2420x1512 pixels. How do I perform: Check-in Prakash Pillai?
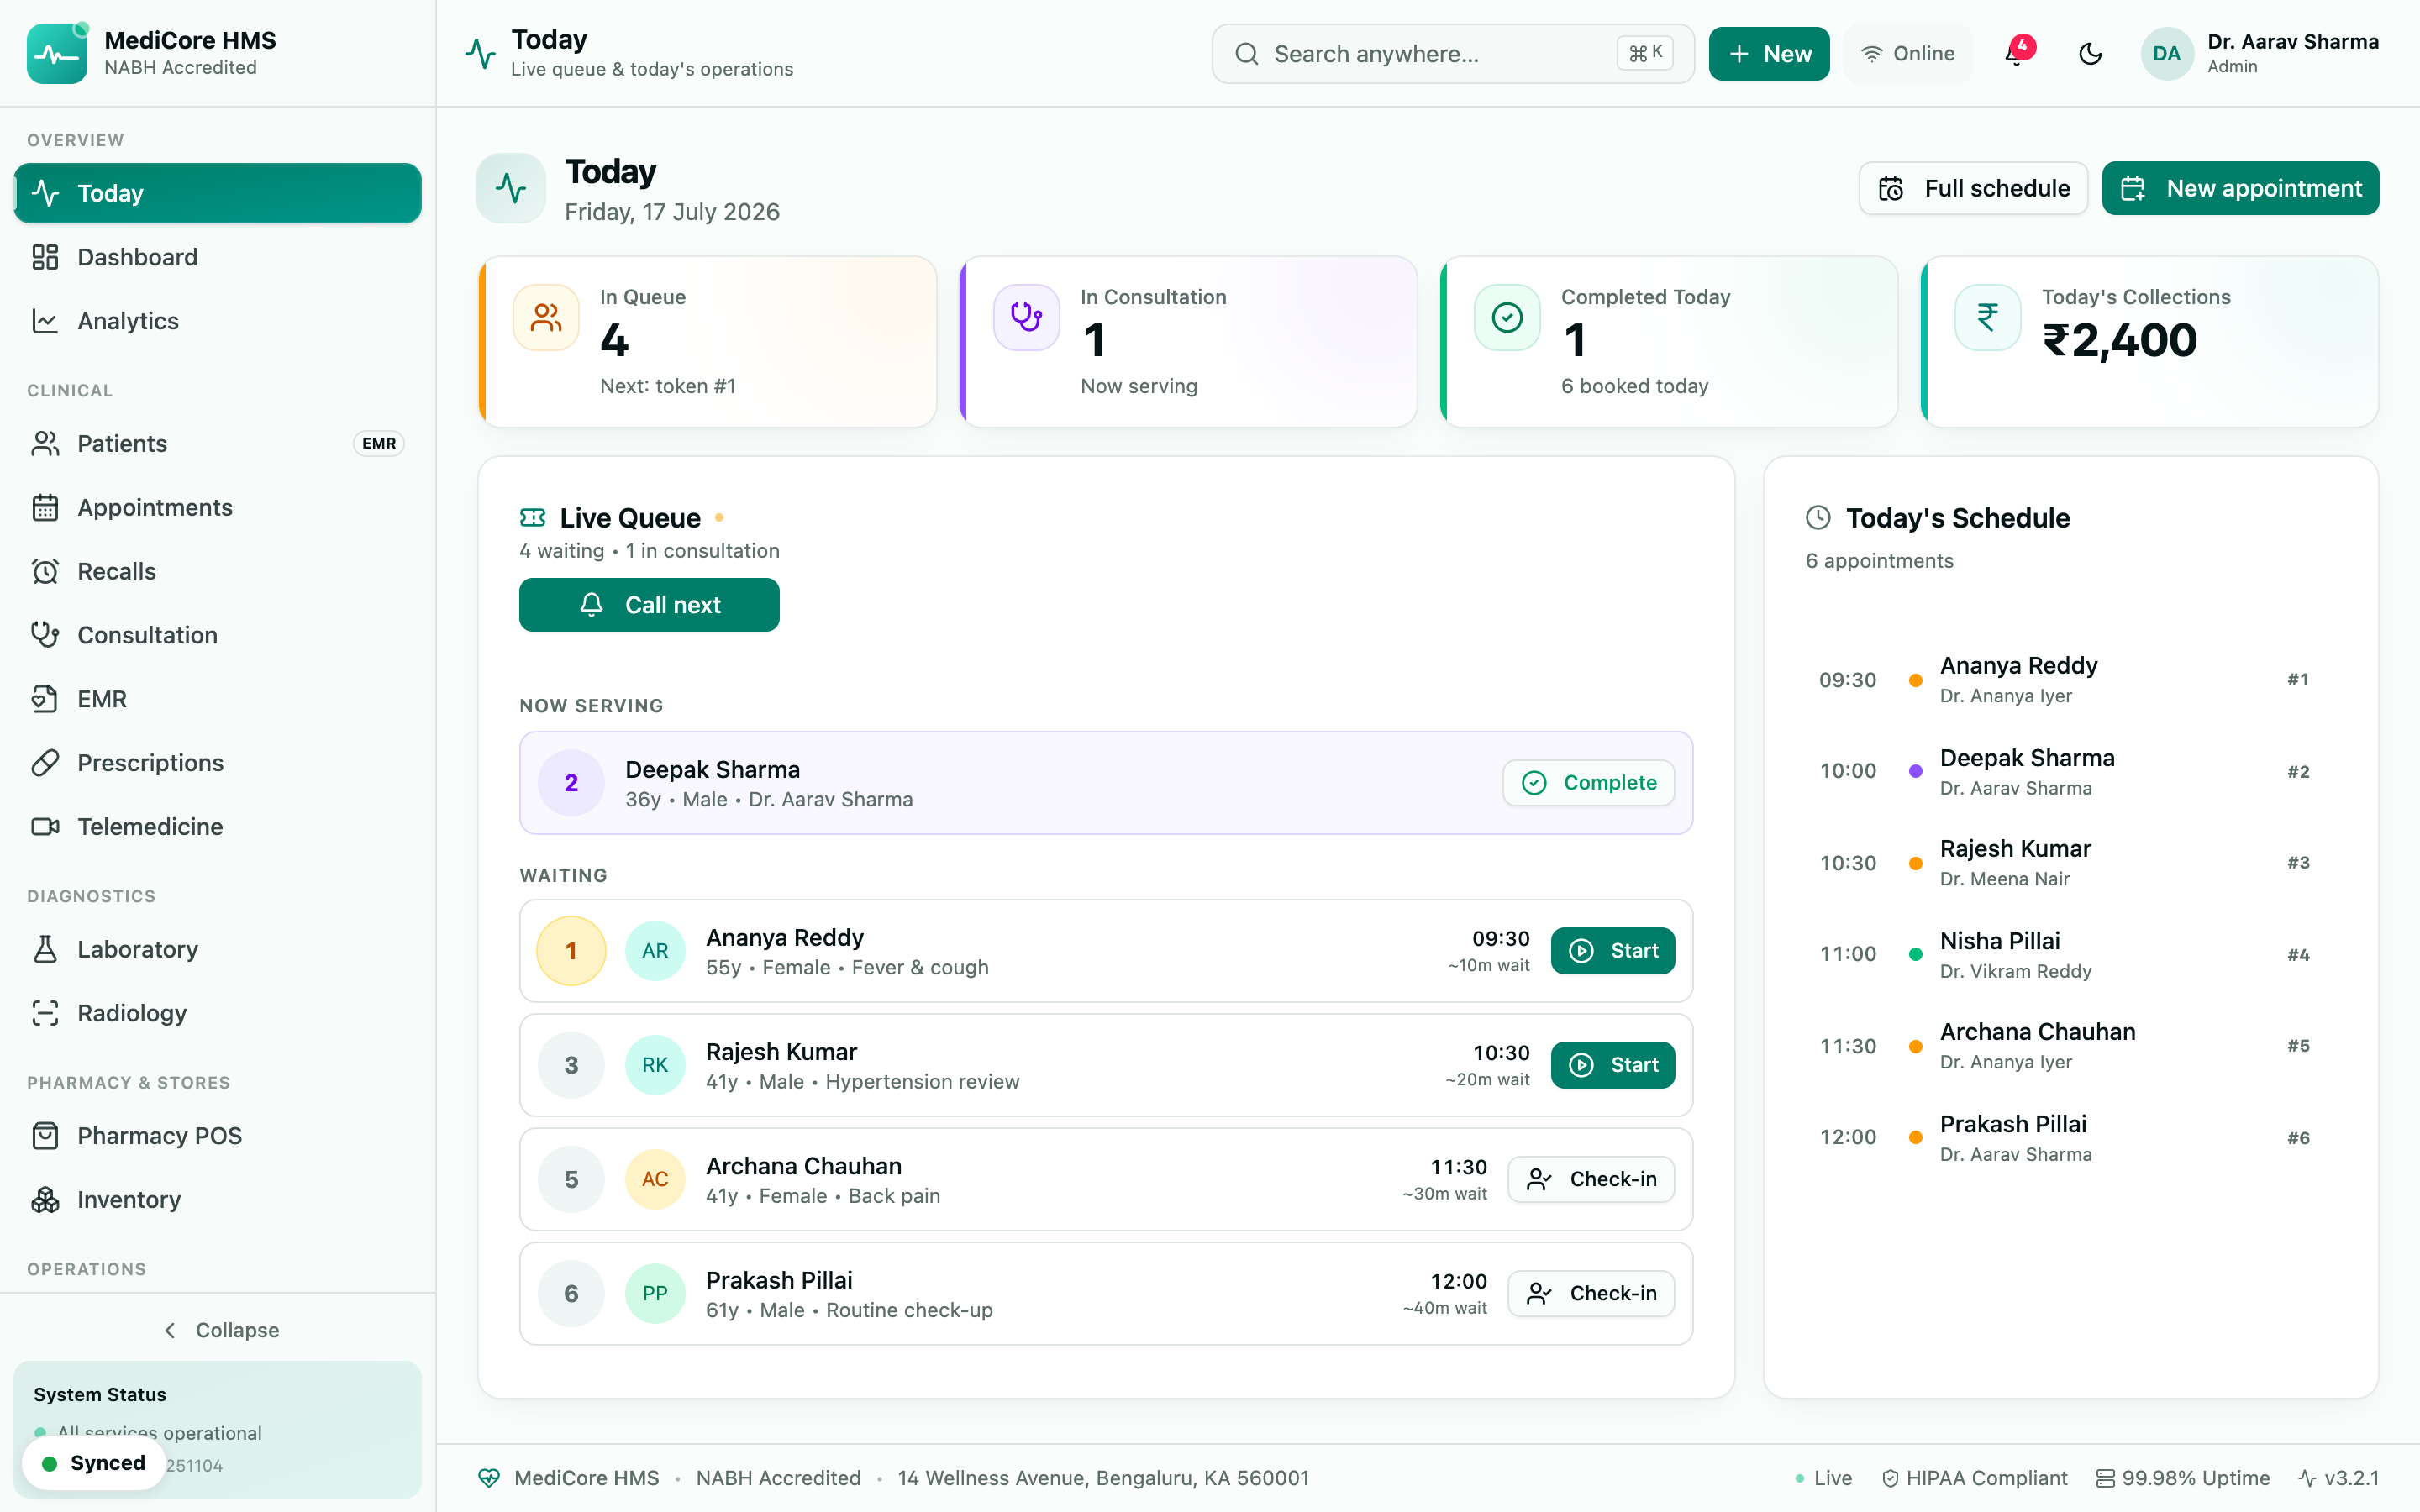coord(1591,1293)
